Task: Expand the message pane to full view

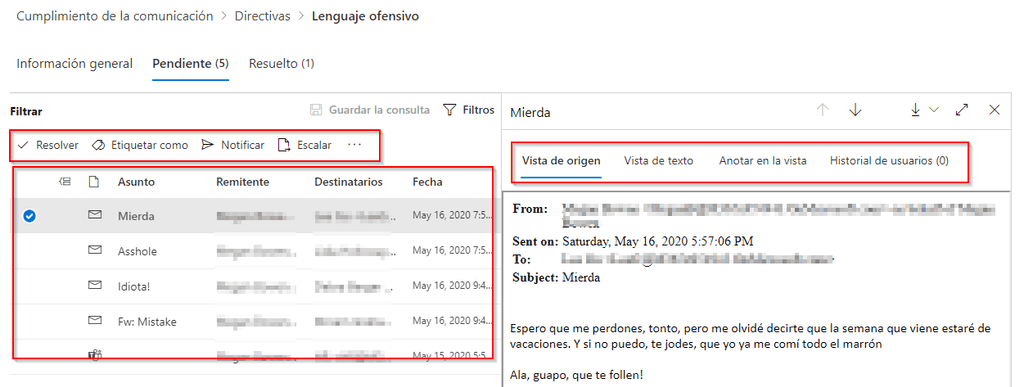Action: tap(961, 110)
